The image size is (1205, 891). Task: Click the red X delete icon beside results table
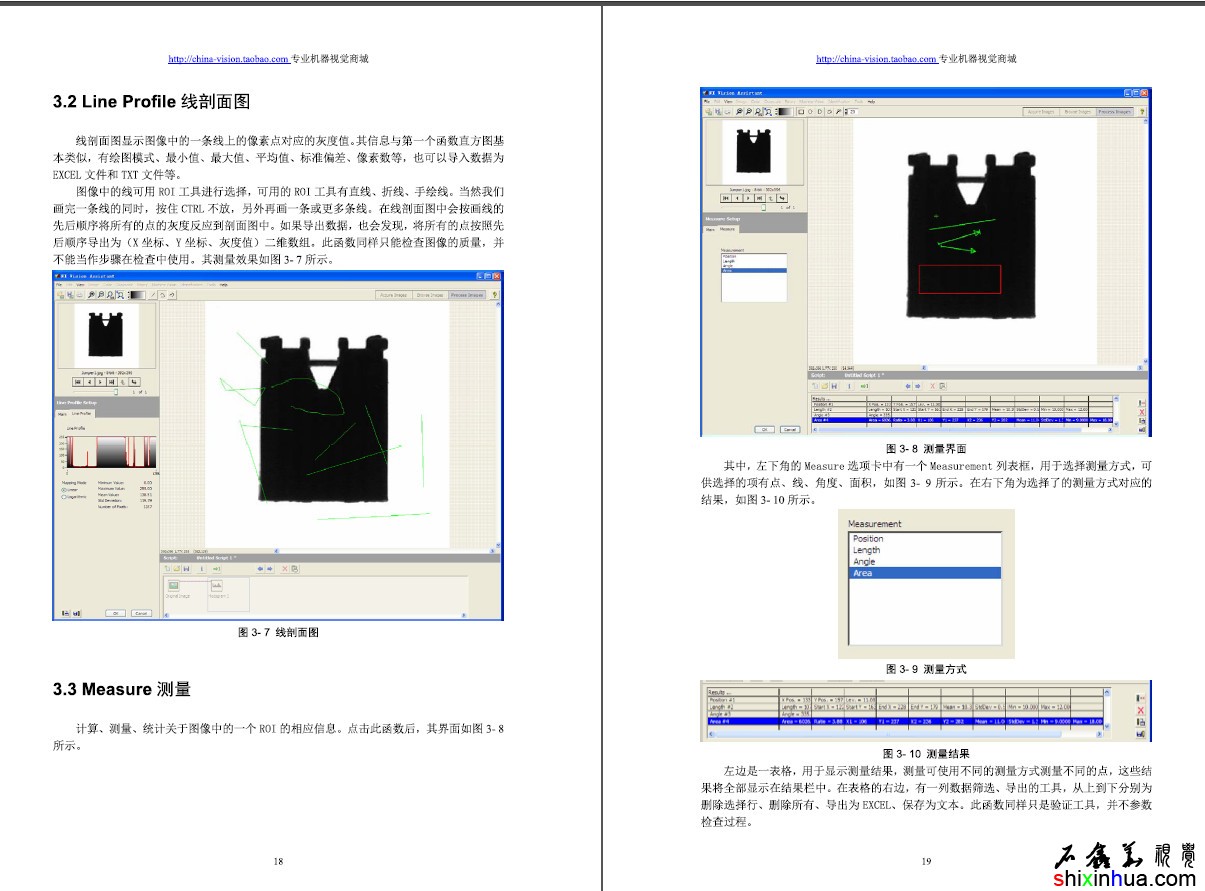click(1141, 710)
